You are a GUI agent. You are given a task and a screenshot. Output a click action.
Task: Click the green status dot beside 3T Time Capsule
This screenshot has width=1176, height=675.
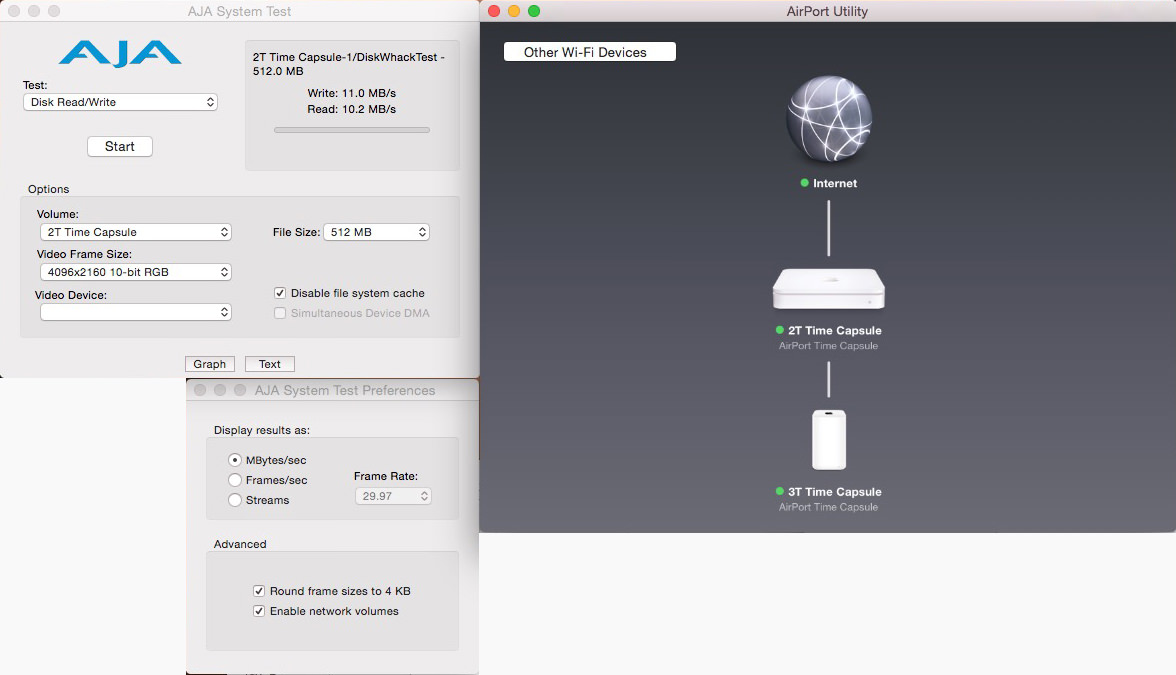pos(779,491)
